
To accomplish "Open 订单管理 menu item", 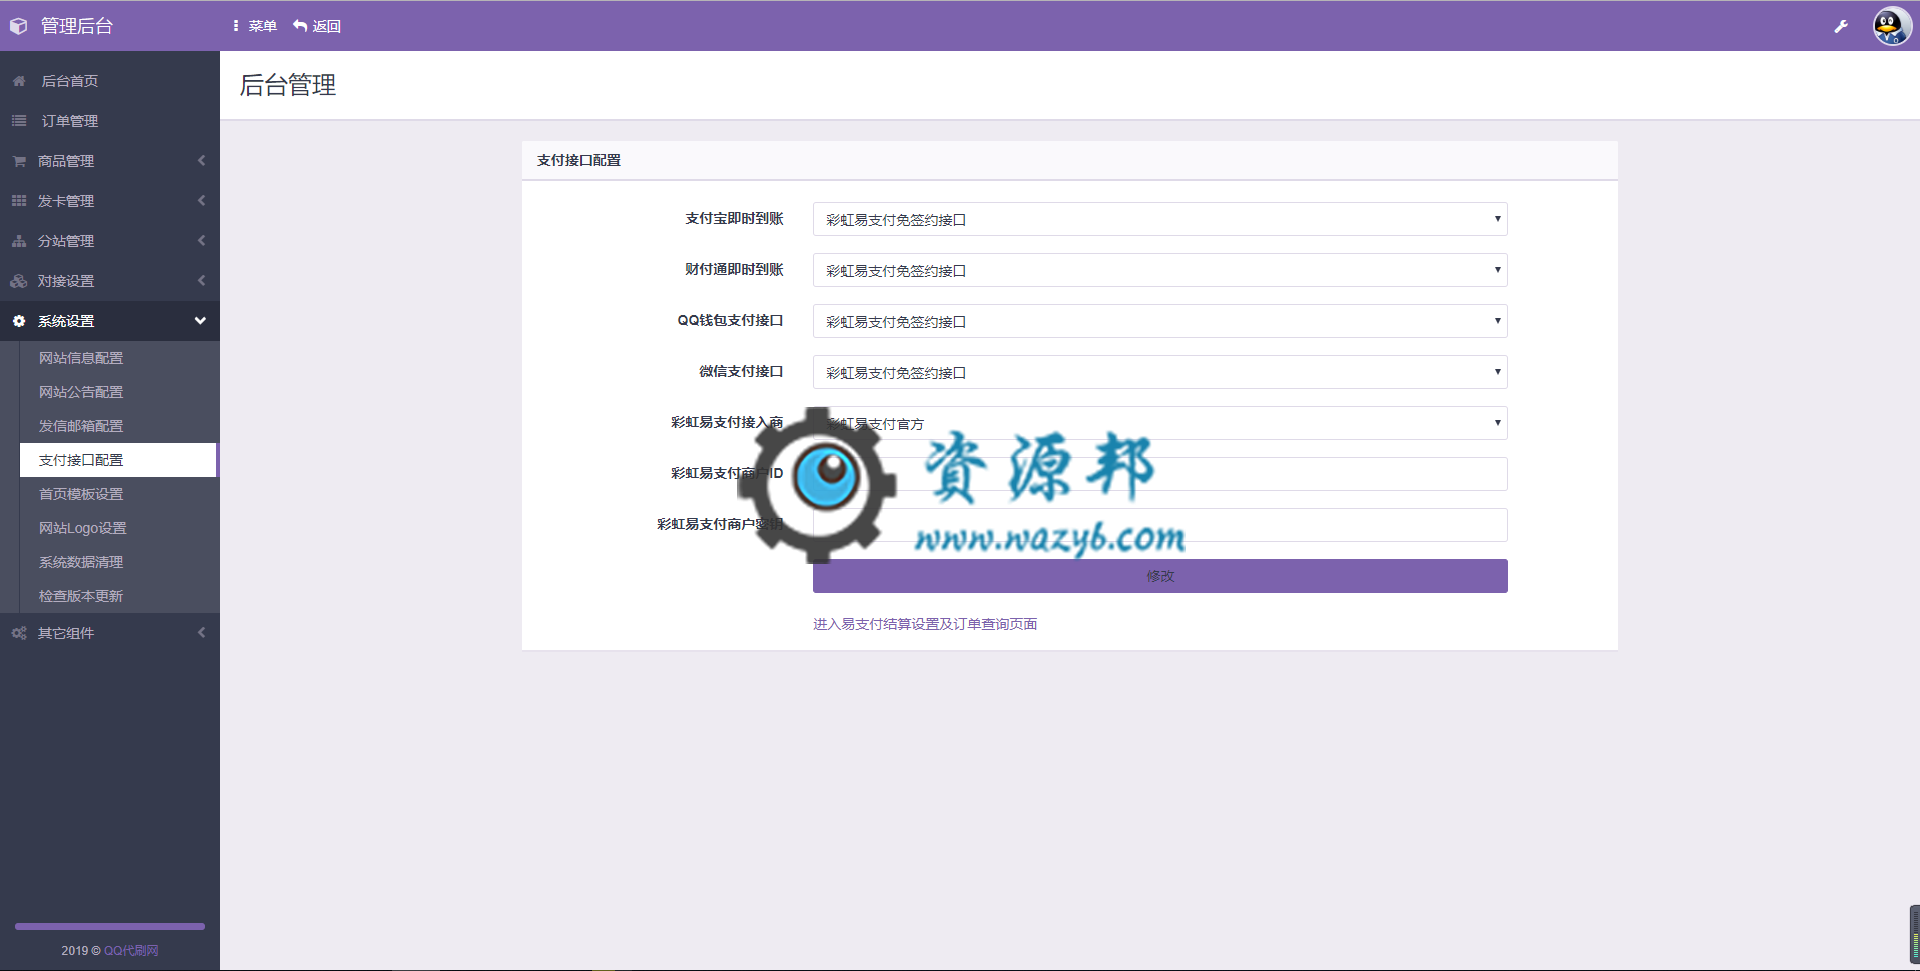I will 110,121.
